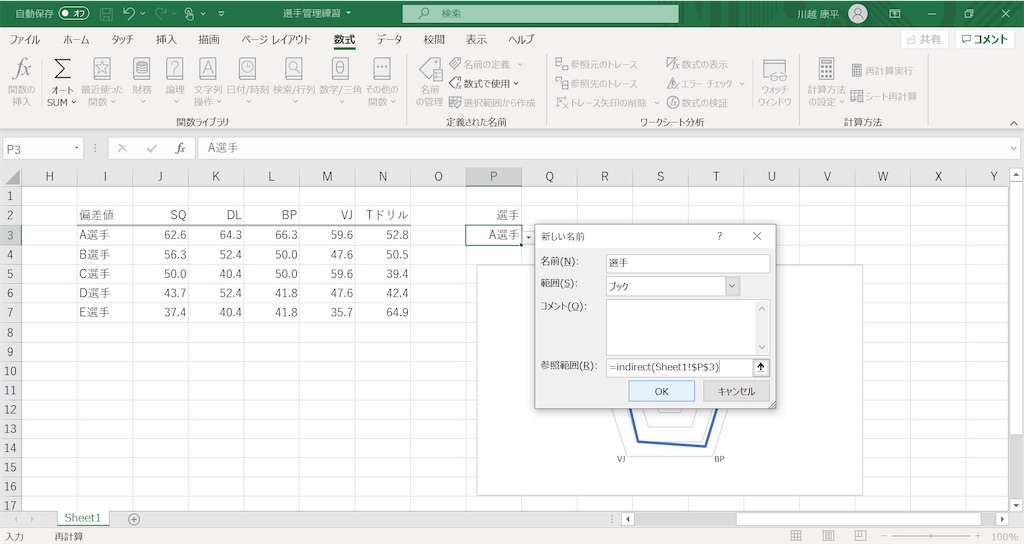Expand the Error Checking dropdown arrow

pos(742,84)
